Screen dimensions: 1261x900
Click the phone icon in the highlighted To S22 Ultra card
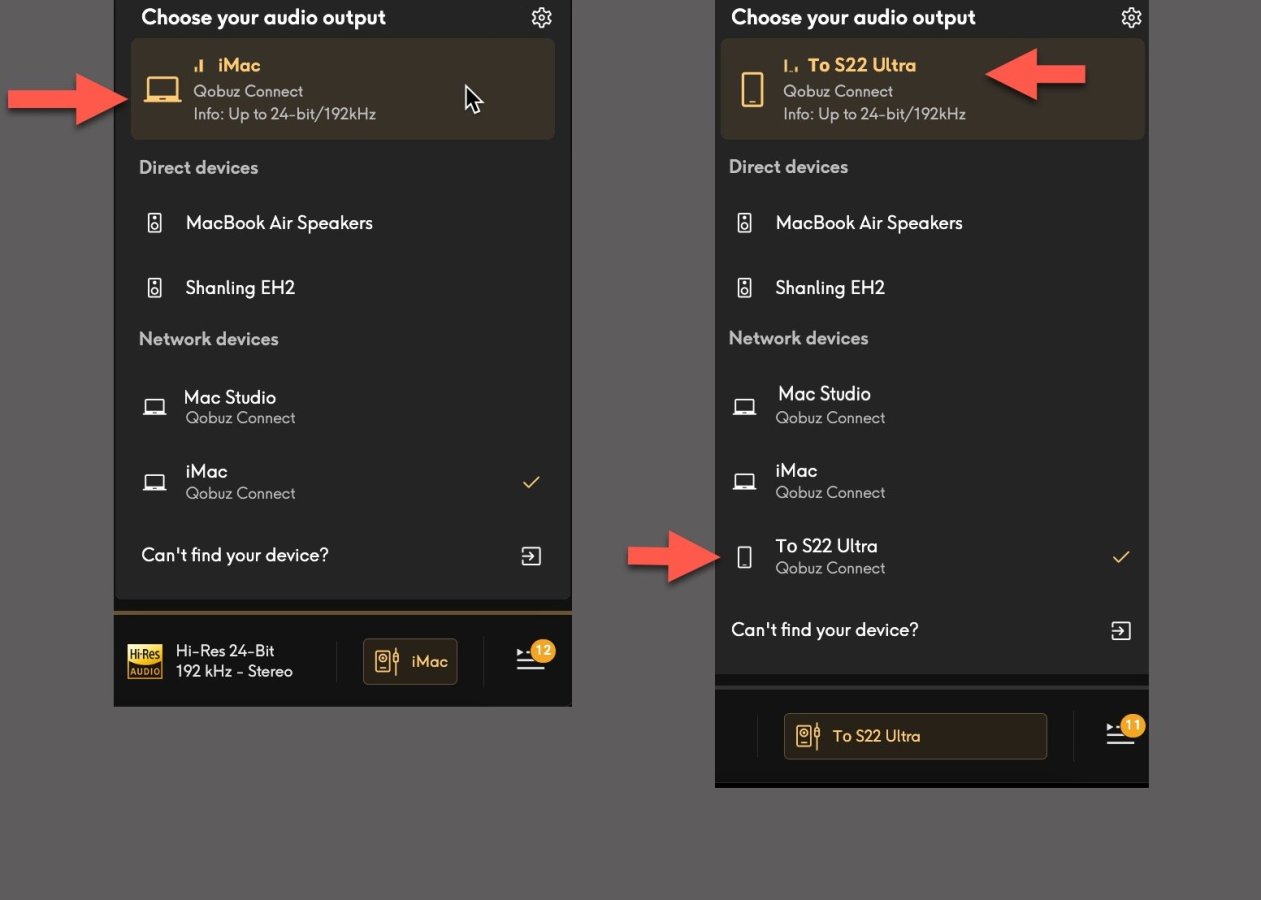tap(752, 90)
